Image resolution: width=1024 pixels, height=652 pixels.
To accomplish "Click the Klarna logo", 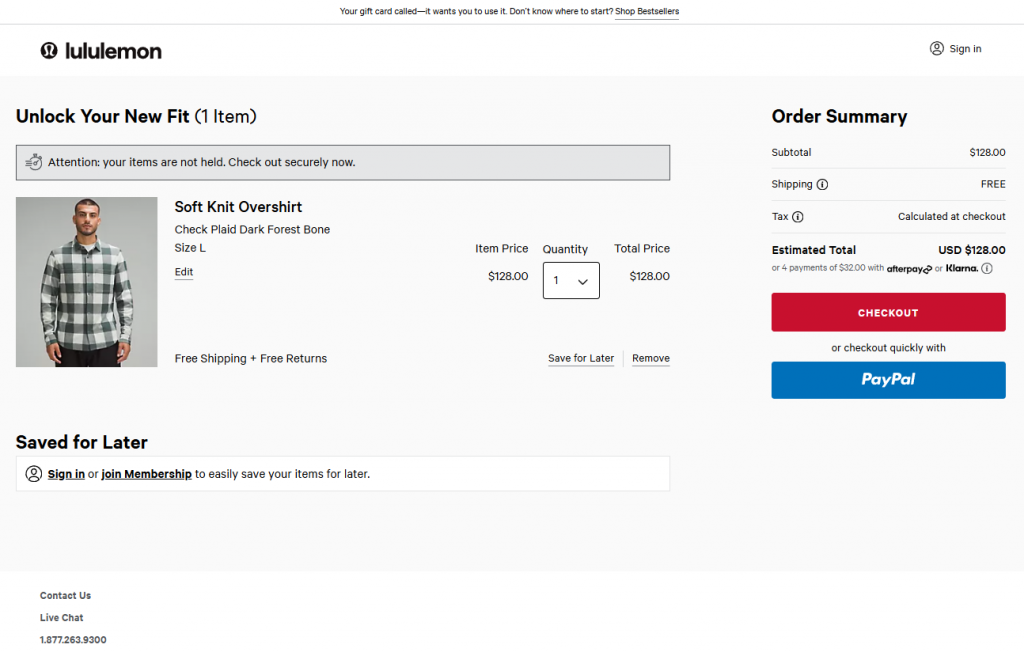I will [961, 268].
